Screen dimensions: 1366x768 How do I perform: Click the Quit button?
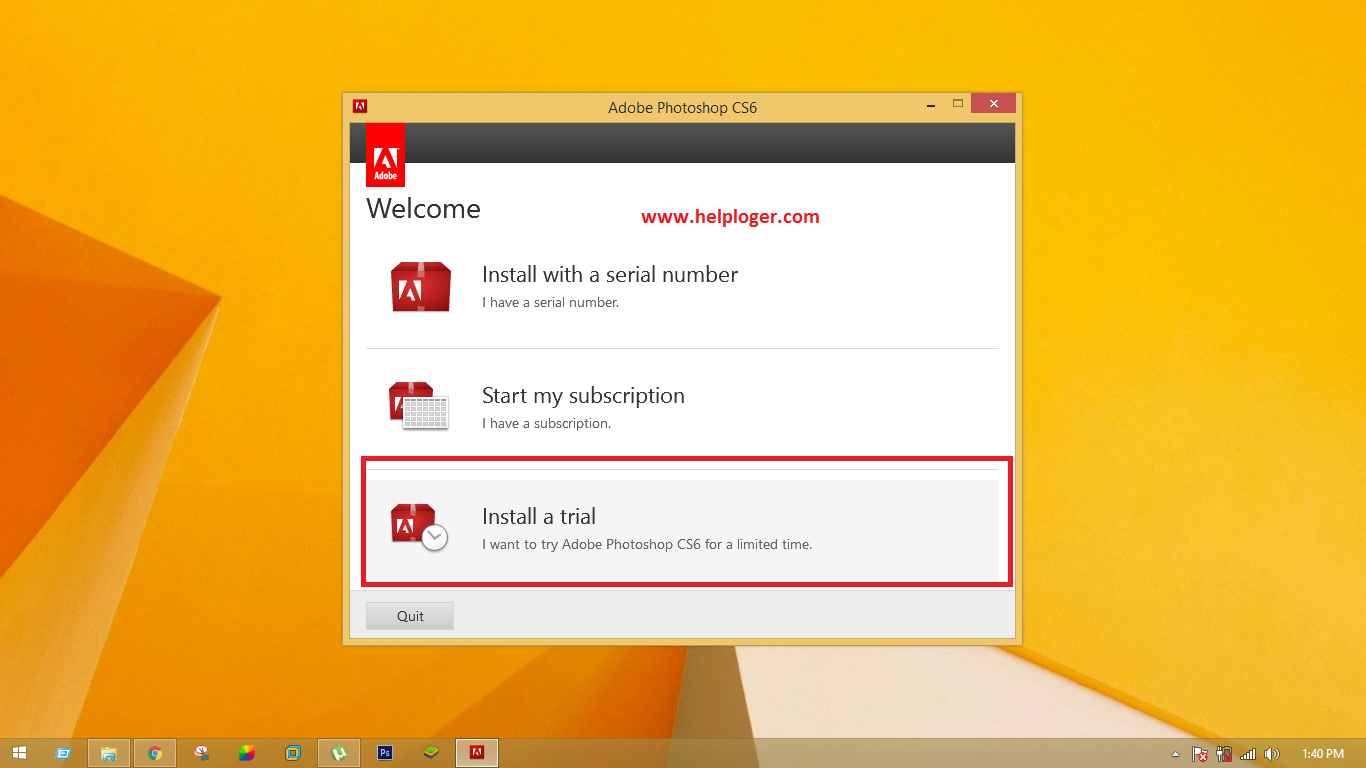(x=410, y=616)
